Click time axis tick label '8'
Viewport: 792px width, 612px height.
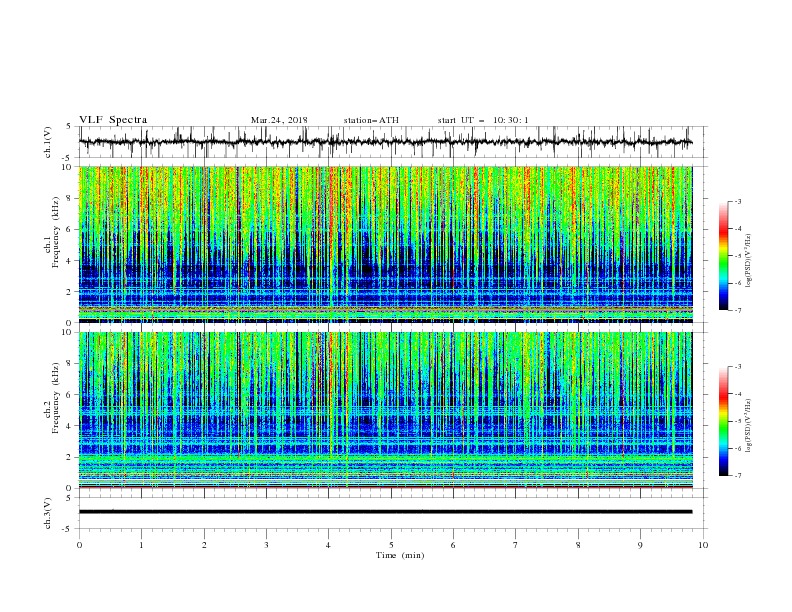(x=578, y=545)
